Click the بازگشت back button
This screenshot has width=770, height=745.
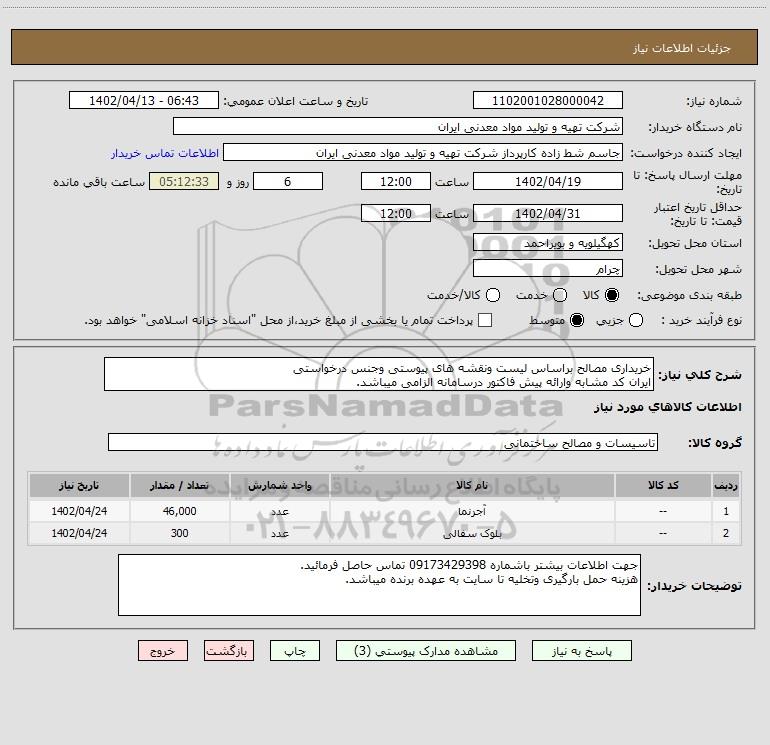[229, 651]
